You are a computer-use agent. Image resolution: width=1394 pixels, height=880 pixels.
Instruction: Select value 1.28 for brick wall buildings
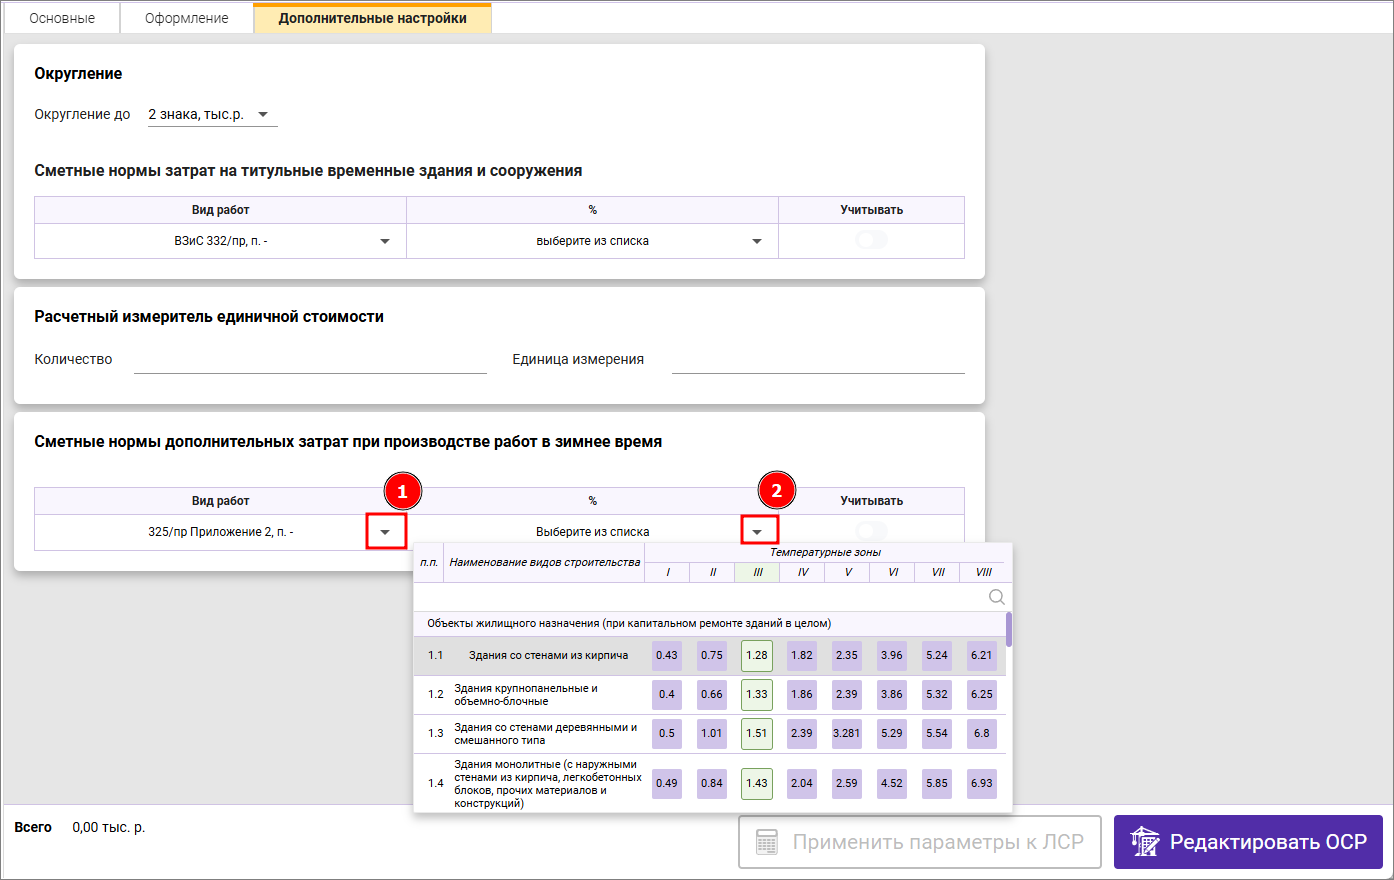[x=756, y=656]
